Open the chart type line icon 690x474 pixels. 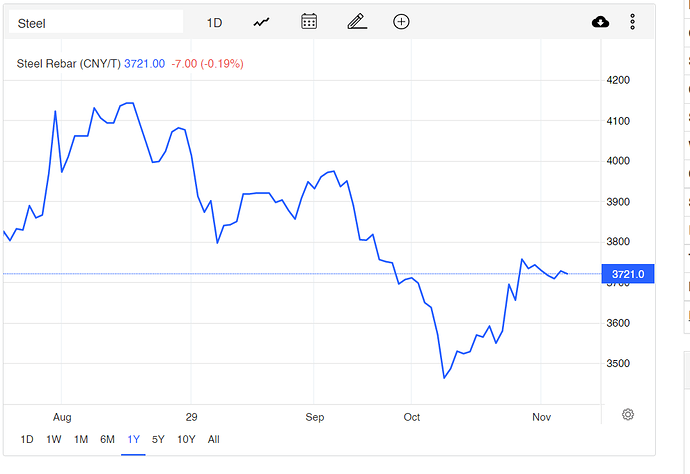tap(262, 22)
